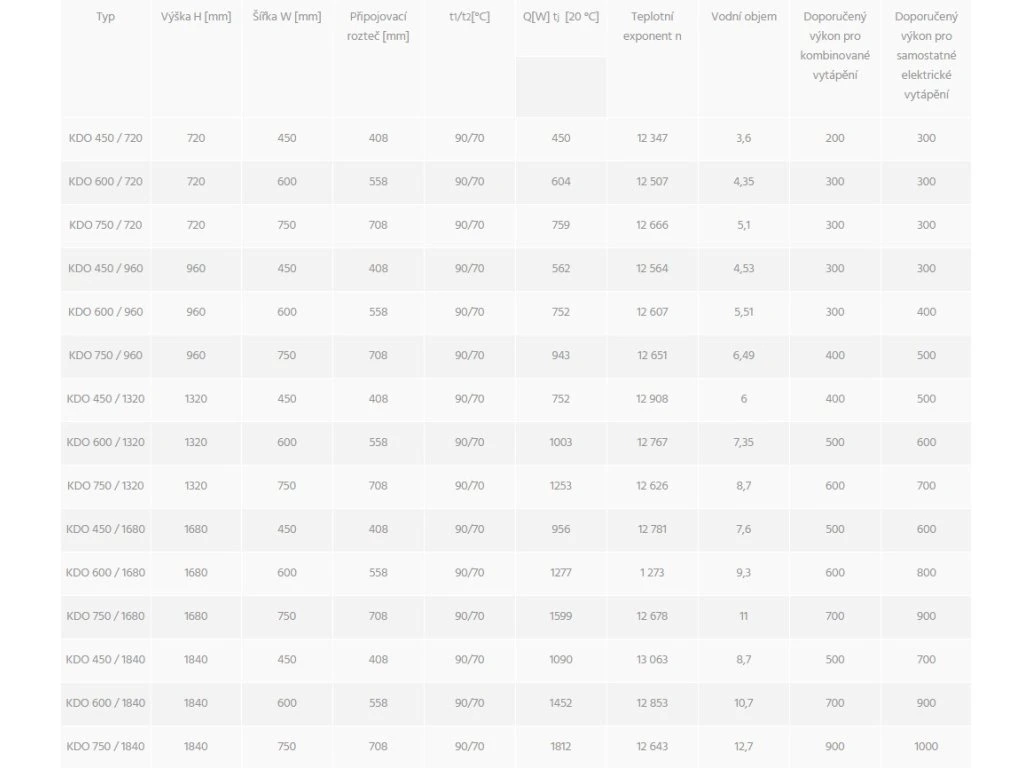1024x768 pixels.
Task: Select the KDO 750 / 960 row label
Action: coord(105,355)
